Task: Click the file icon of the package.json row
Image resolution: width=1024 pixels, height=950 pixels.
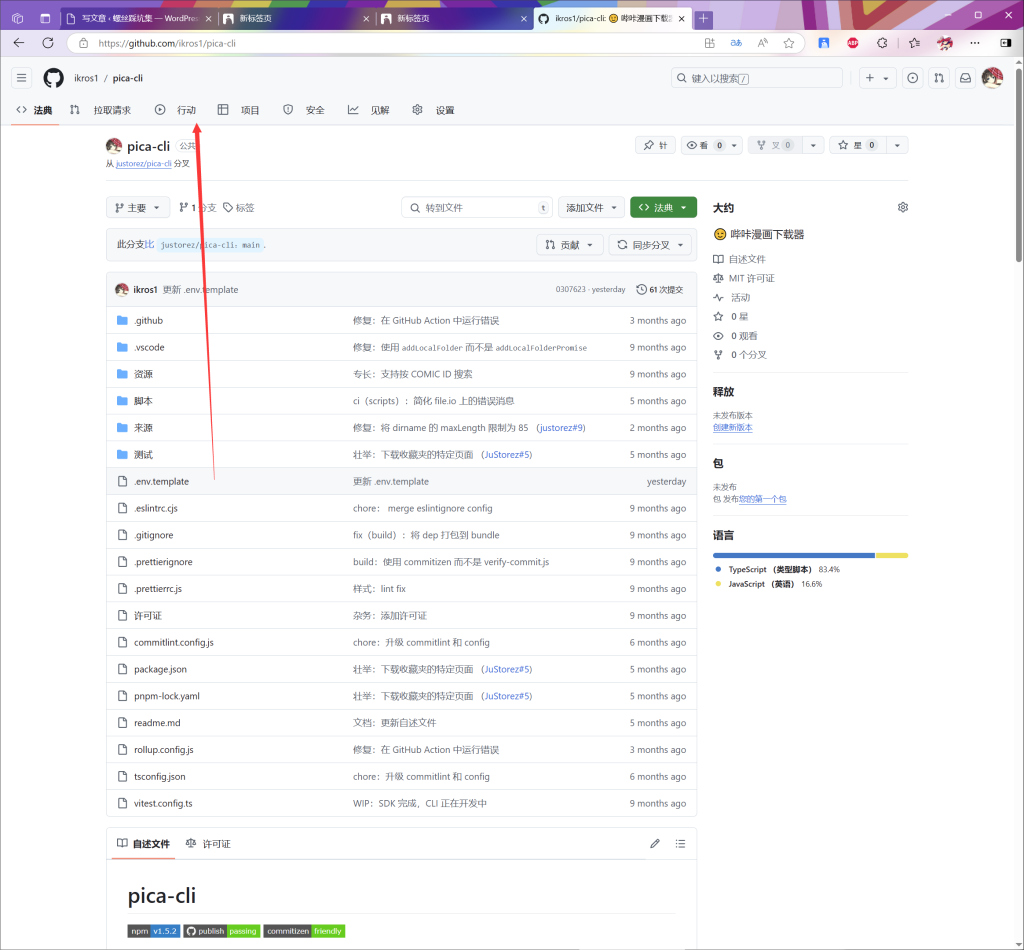Action: [x=122, y=669]
